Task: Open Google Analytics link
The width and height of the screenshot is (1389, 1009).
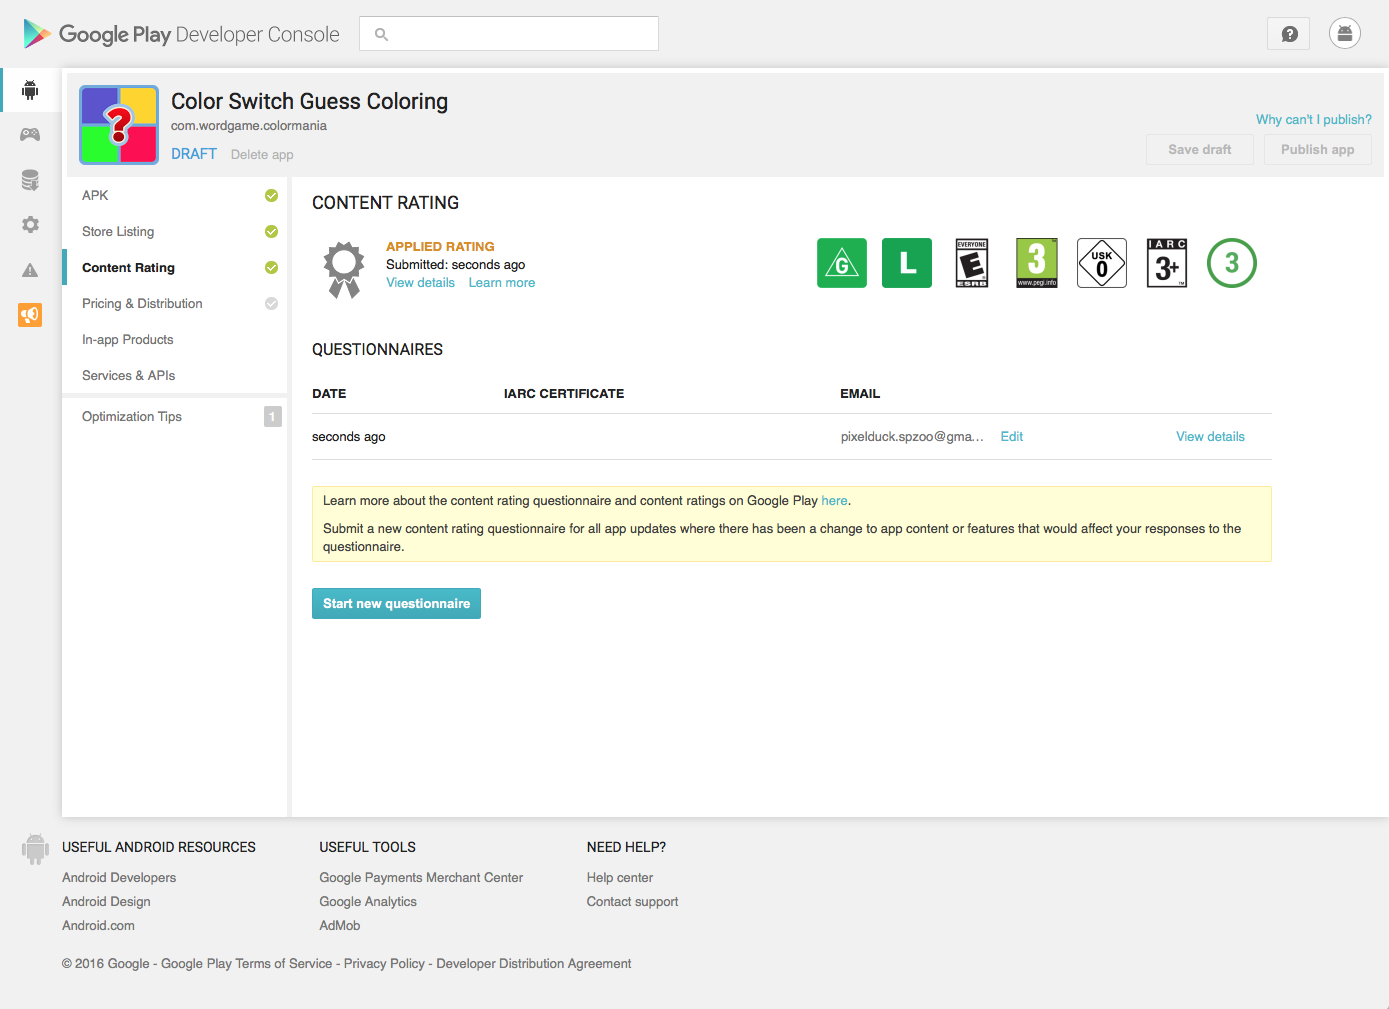Action: pos(368,902)
